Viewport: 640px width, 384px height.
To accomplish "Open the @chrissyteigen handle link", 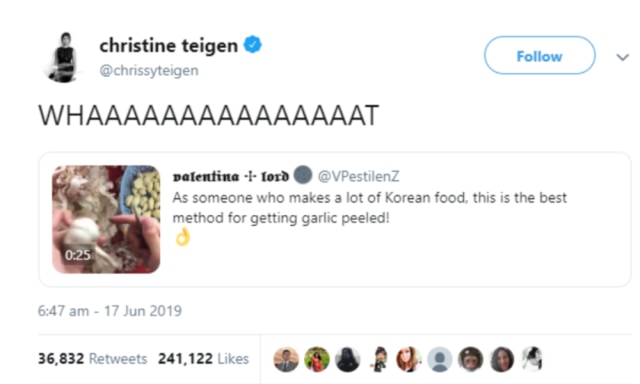I will click(x=149, y=70).
